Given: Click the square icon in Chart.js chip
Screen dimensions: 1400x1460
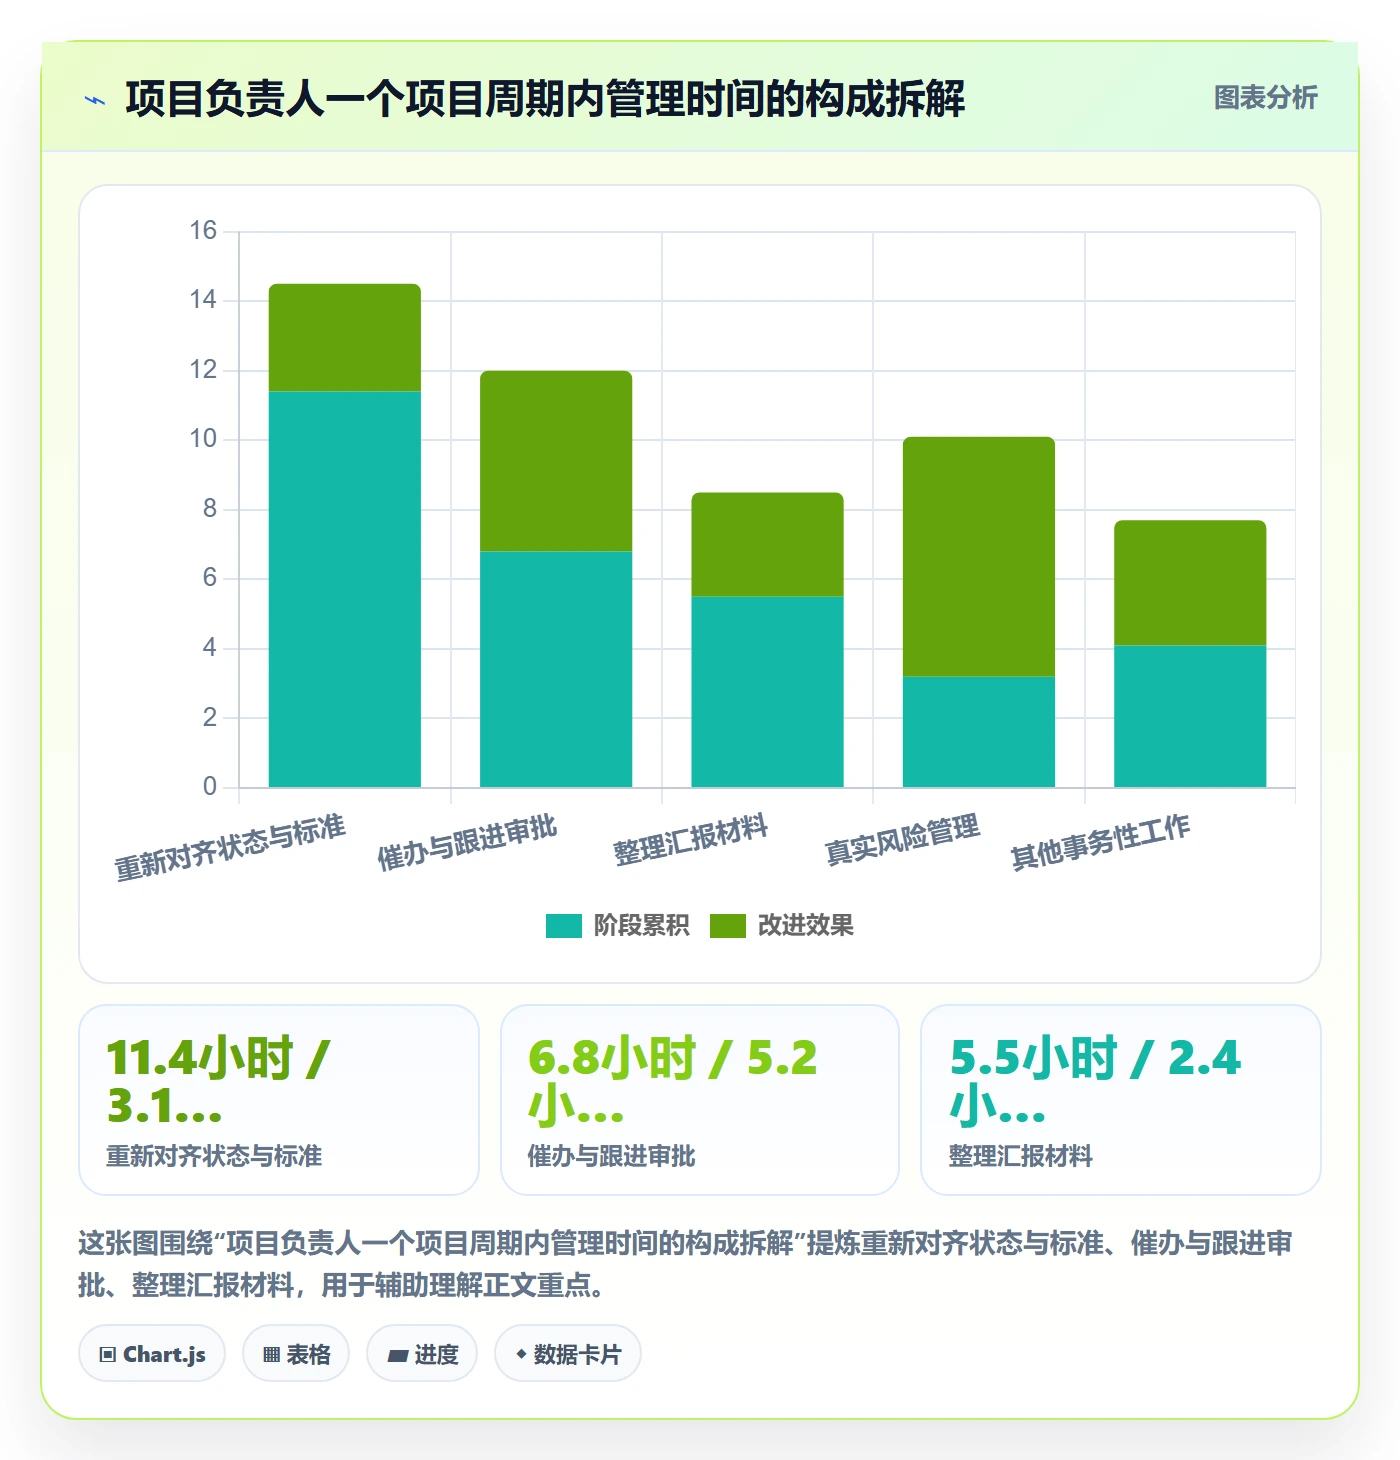Looking at the screenshot, I should click(x=108, y=1355).
